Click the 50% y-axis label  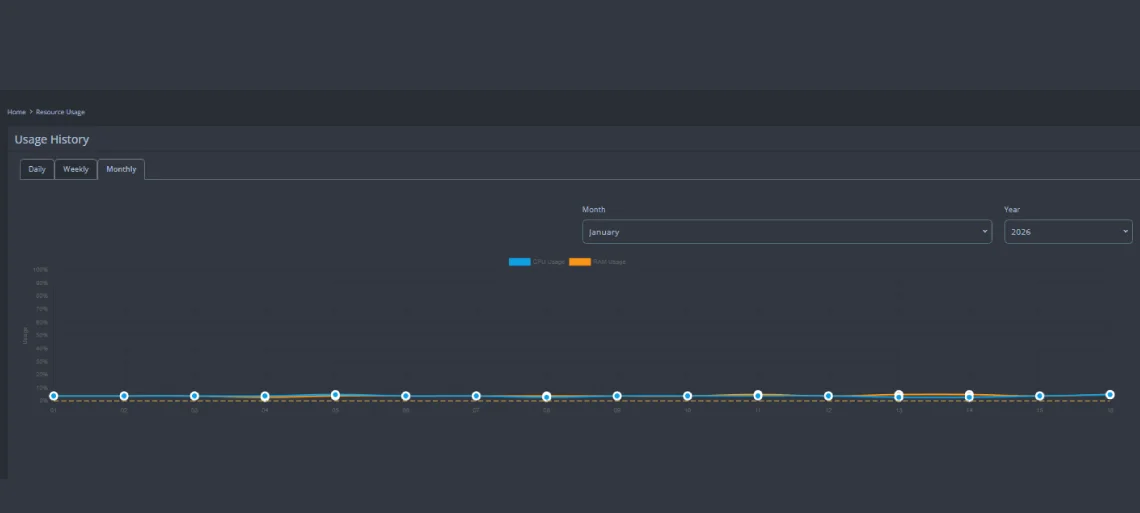pyautogui.click(x=42, y=335)
